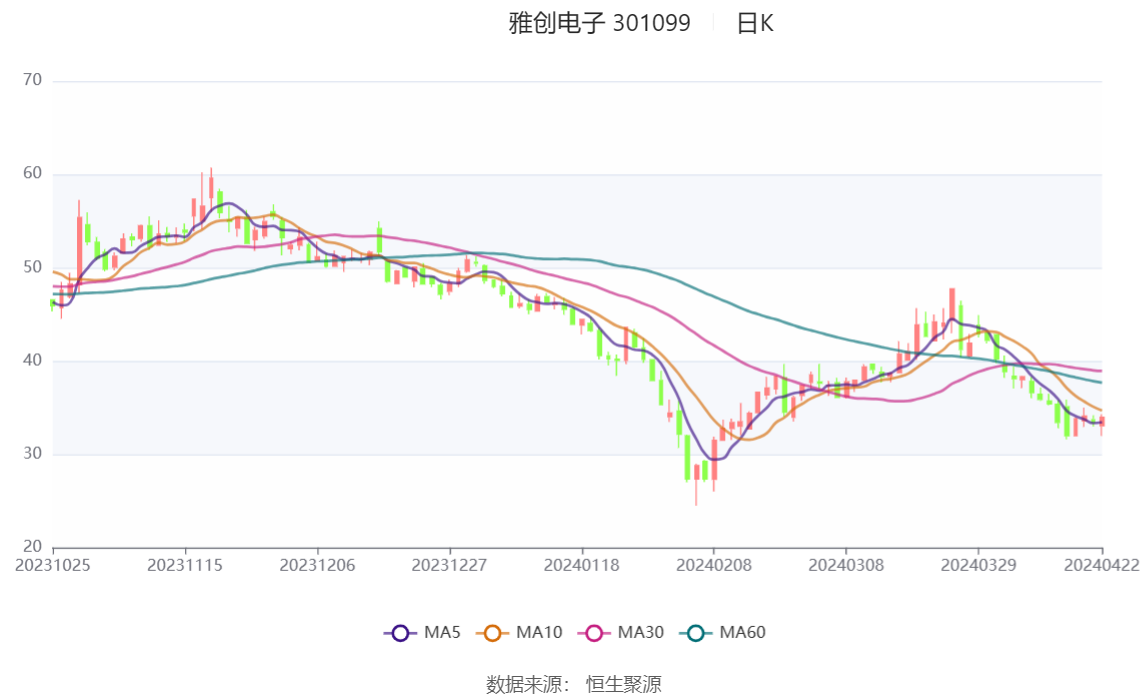Toggle the MA30 legend entry

click(621, 632)
